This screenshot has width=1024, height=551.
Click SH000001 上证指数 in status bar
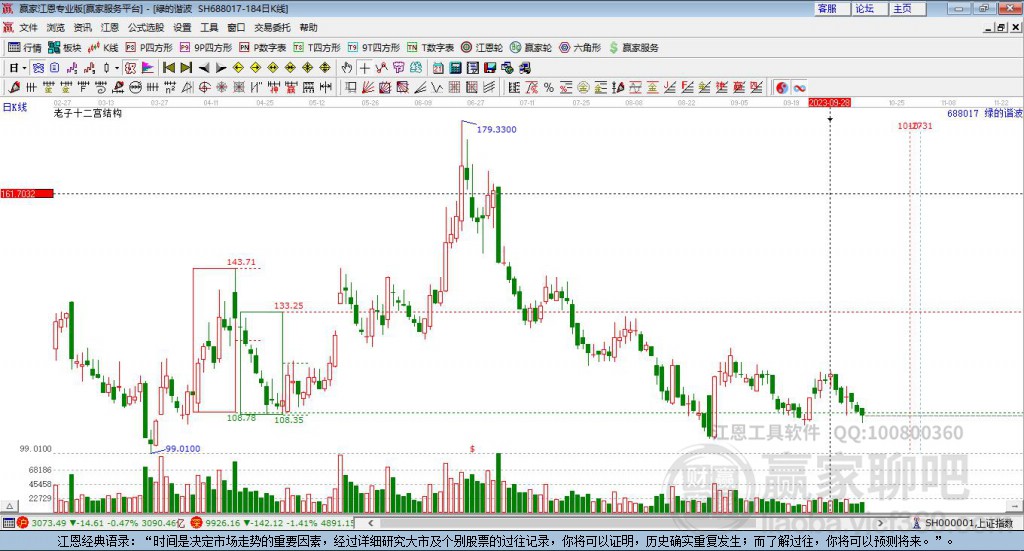point(968,523)
